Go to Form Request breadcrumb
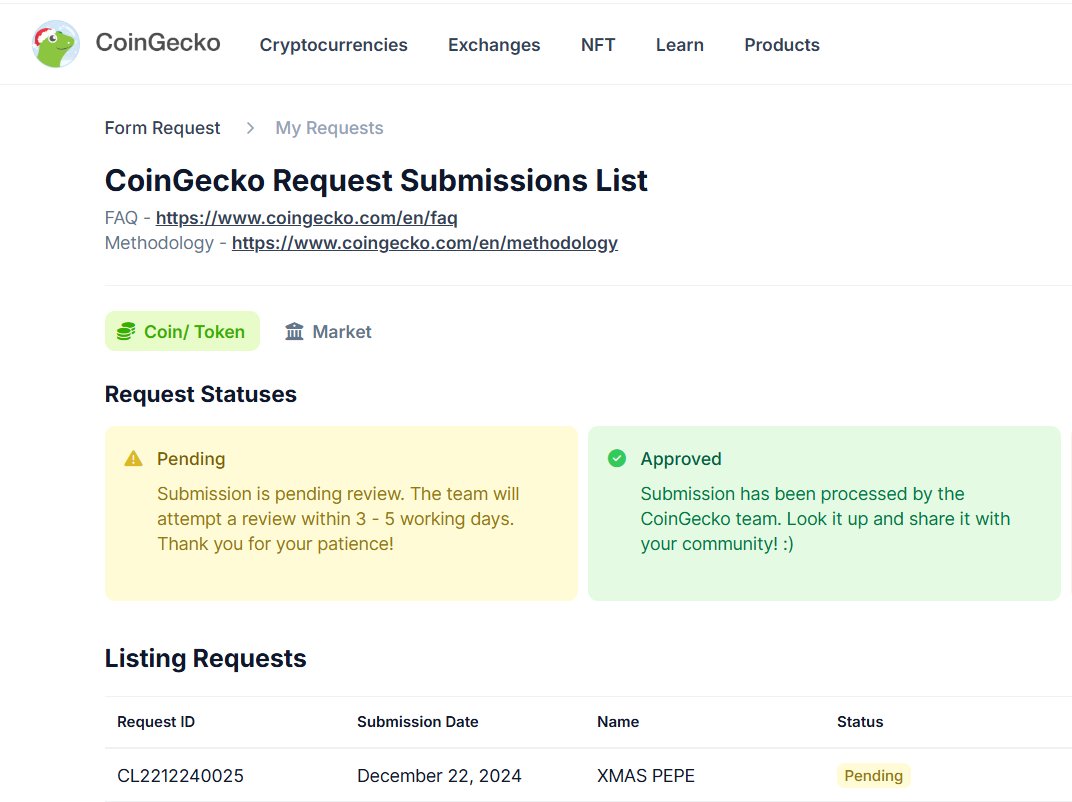 (163, 128)
